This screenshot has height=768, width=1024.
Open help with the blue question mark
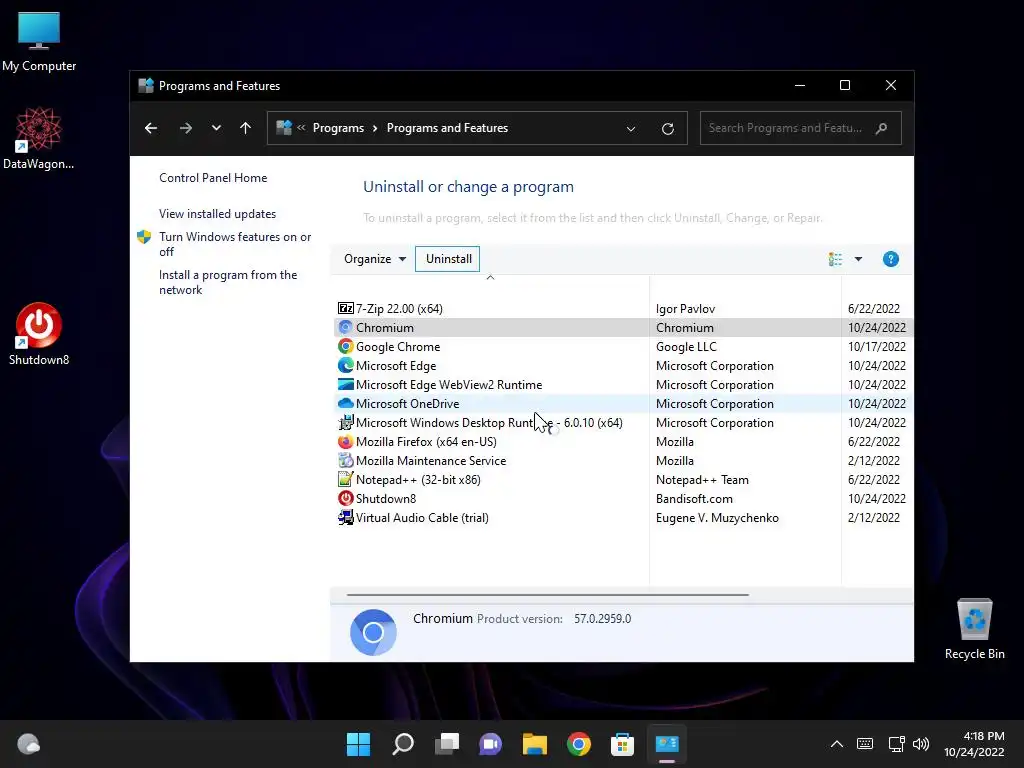[x=891, y=259]
